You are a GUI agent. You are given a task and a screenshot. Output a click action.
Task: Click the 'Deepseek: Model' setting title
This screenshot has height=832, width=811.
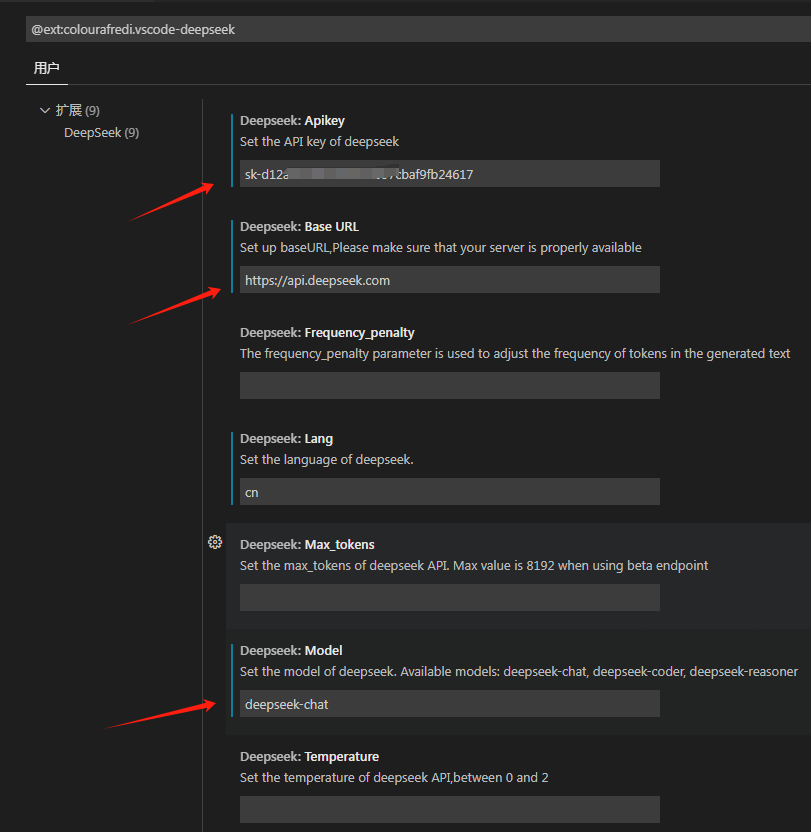tap(291, 651)
